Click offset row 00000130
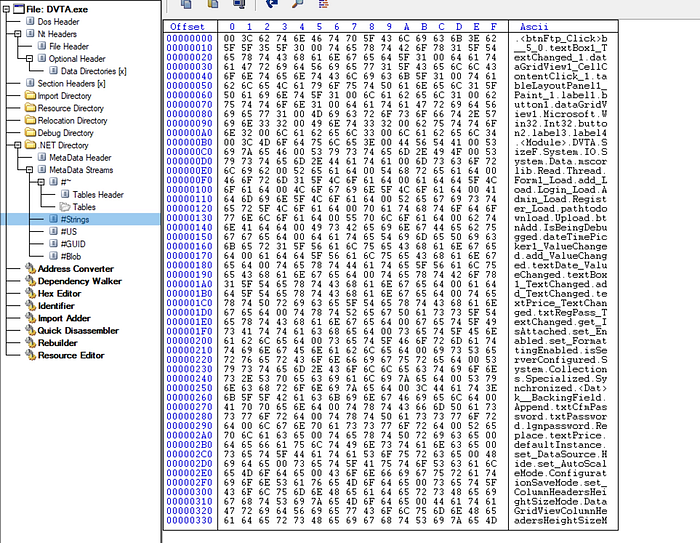This screenshot has width=700, height=543. coord(190,218)
